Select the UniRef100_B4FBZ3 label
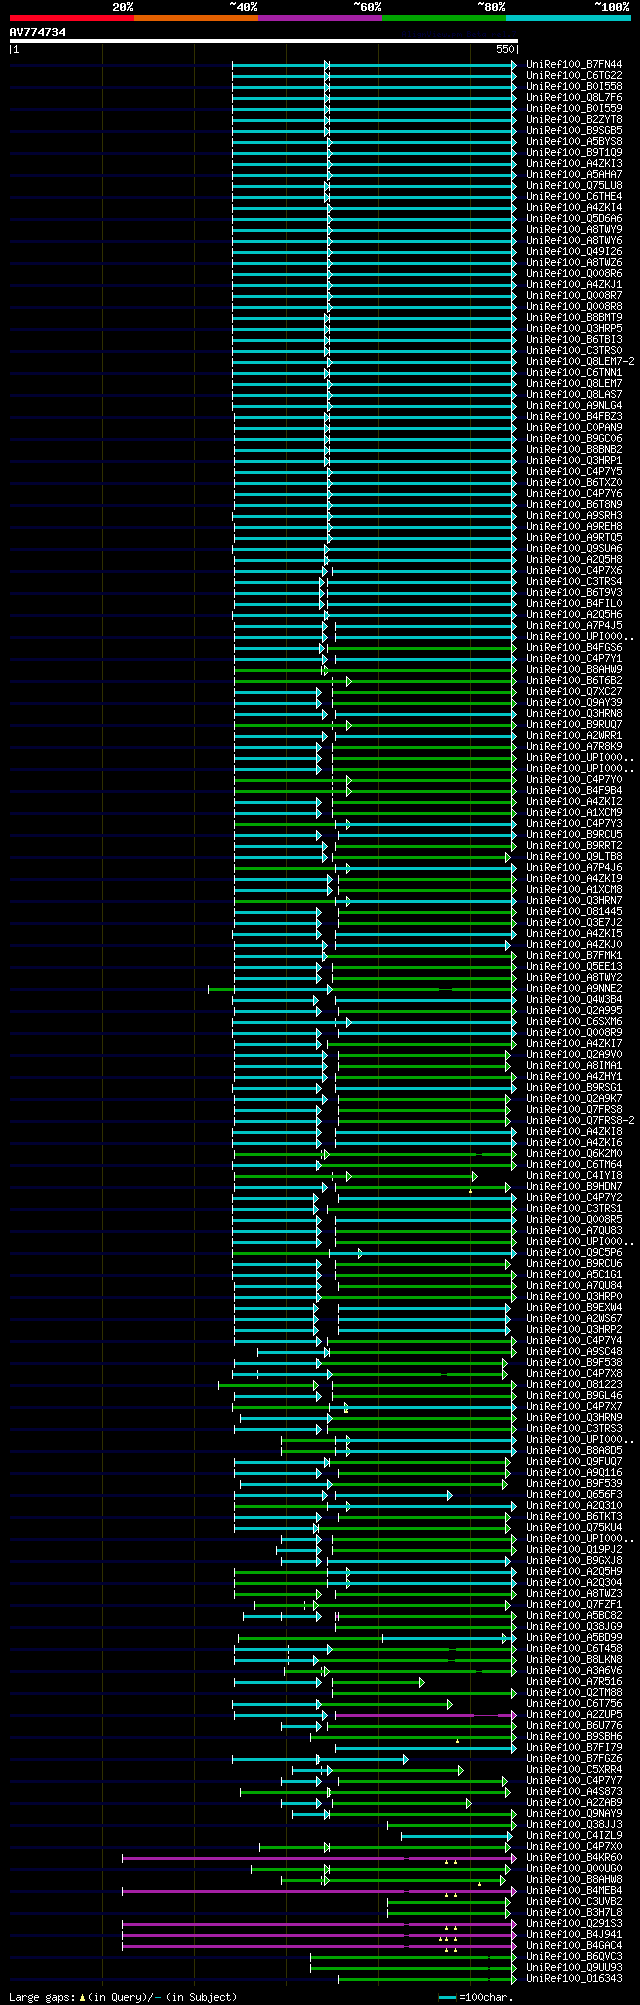The height and width of the screenshot is (2005, 640). point(574,417)
